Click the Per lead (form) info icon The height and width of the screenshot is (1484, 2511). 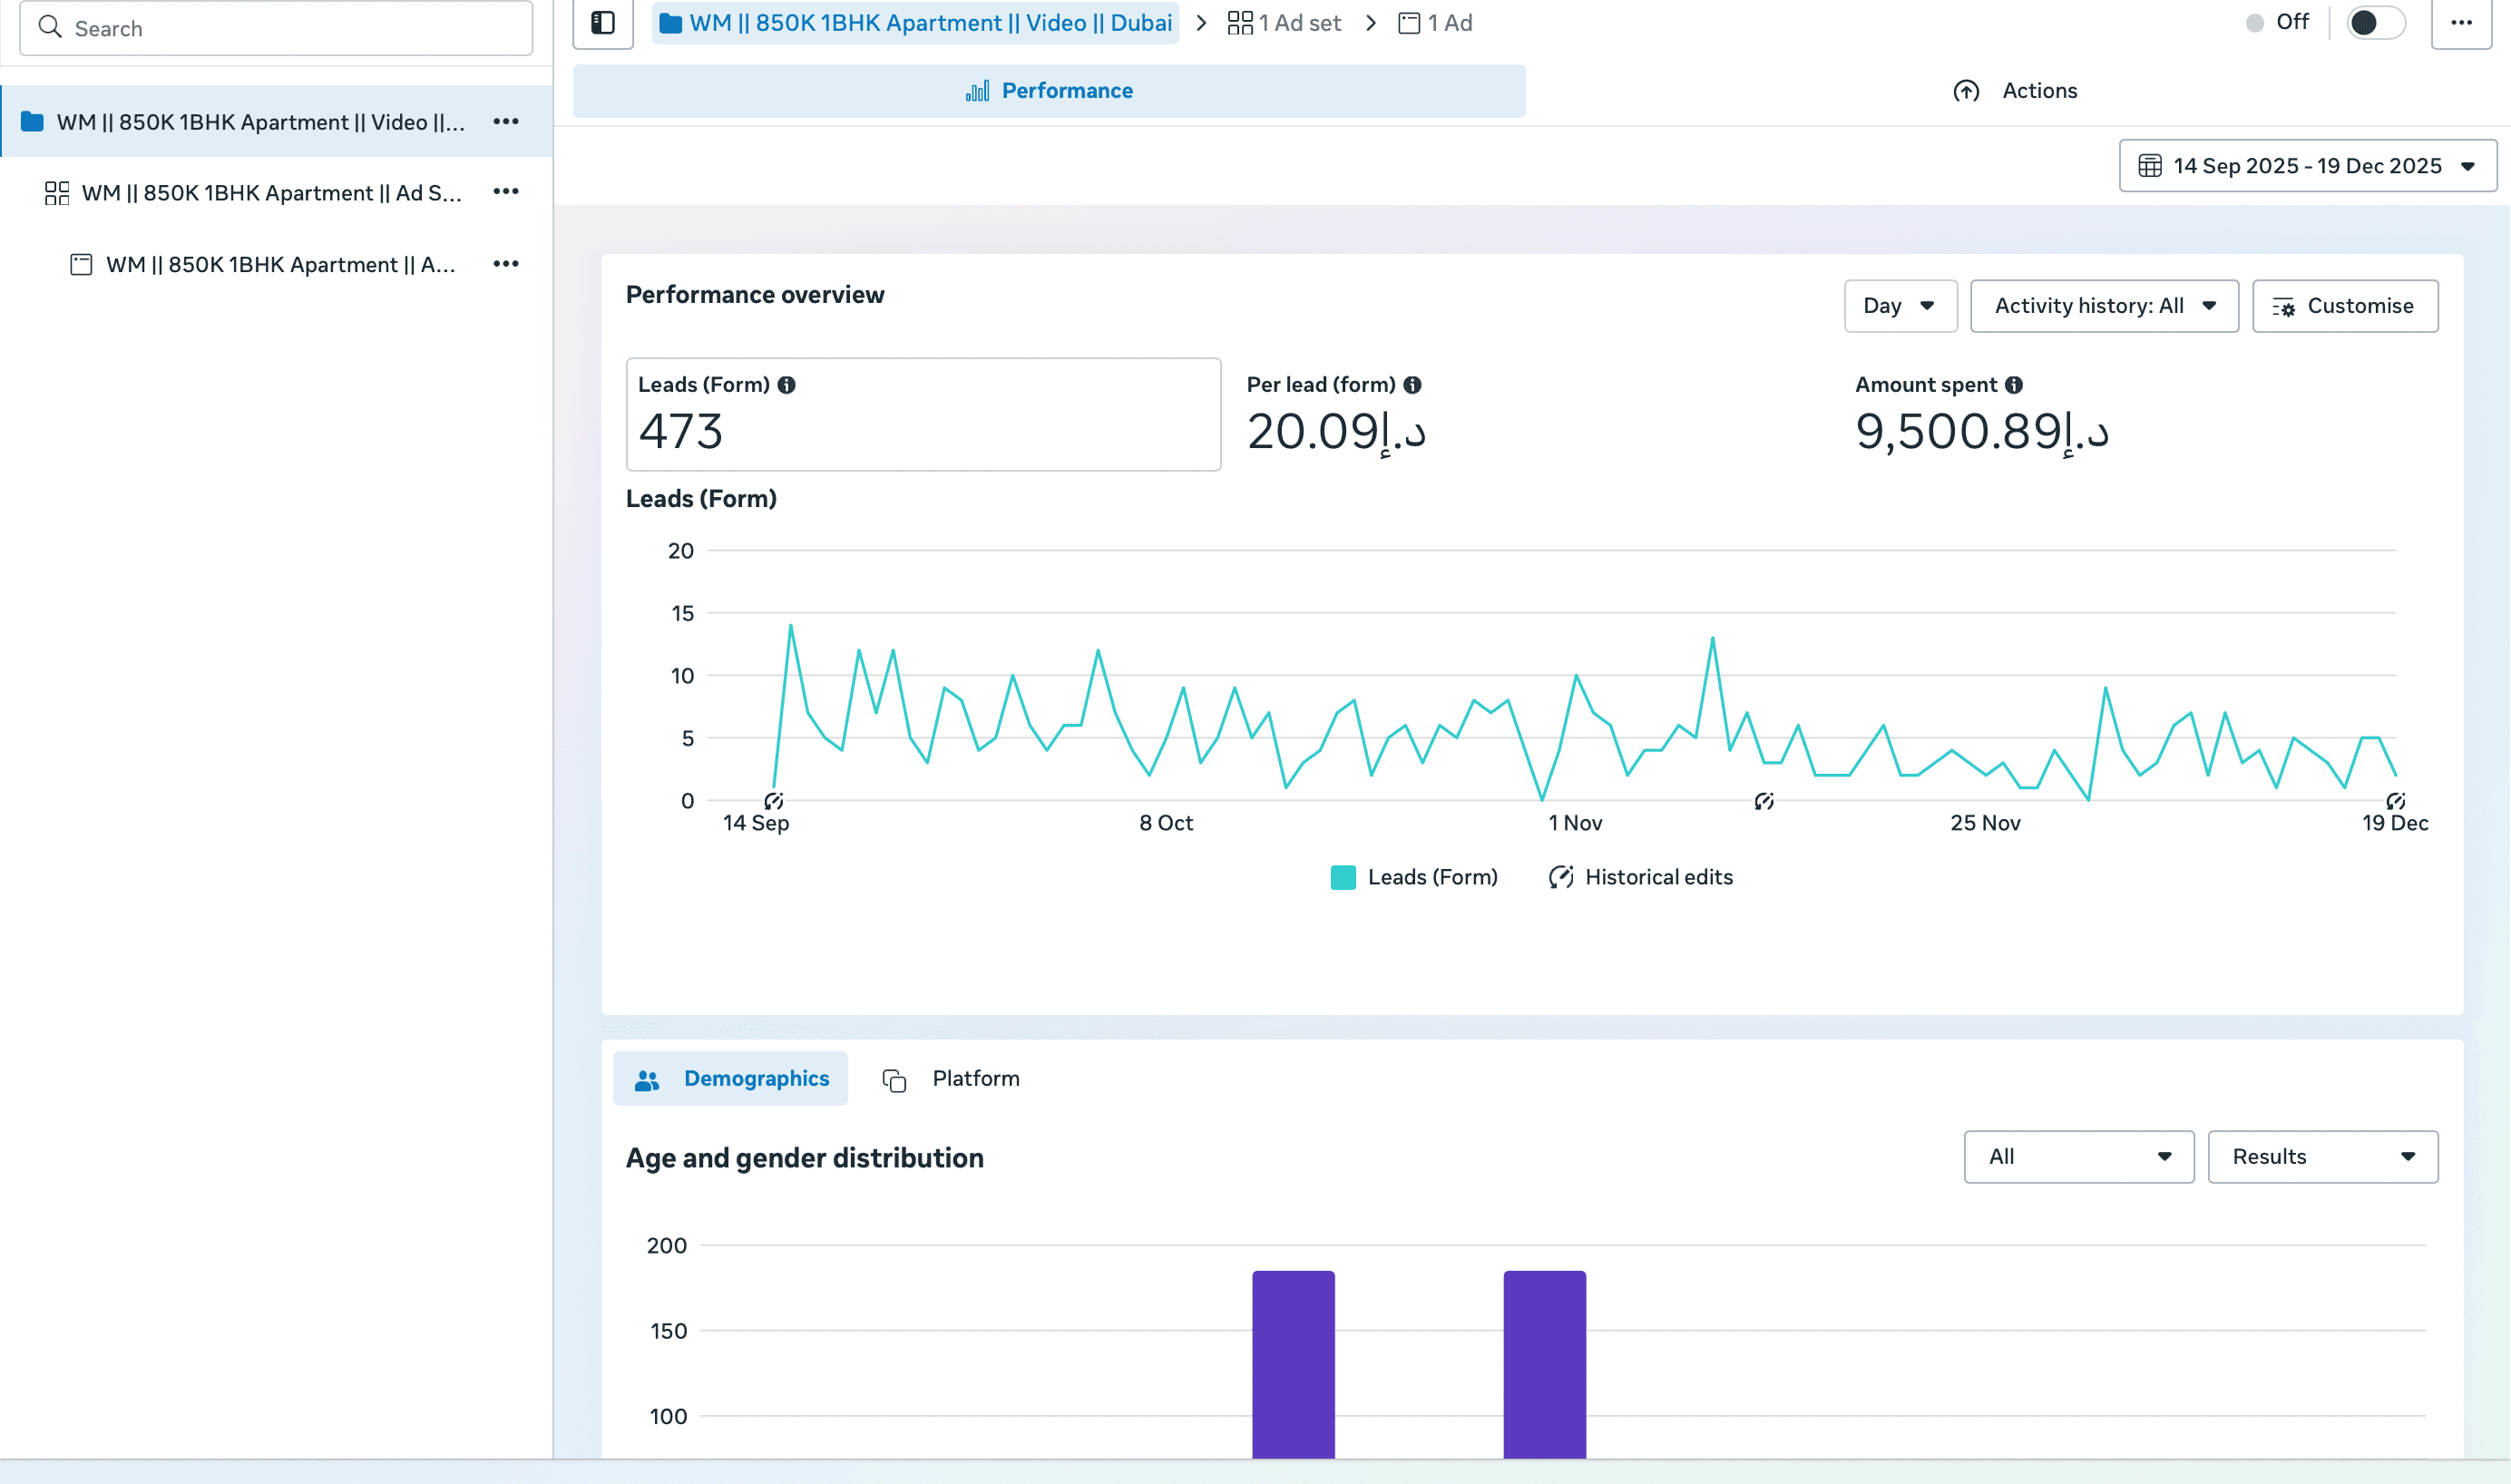[1413, 385]
